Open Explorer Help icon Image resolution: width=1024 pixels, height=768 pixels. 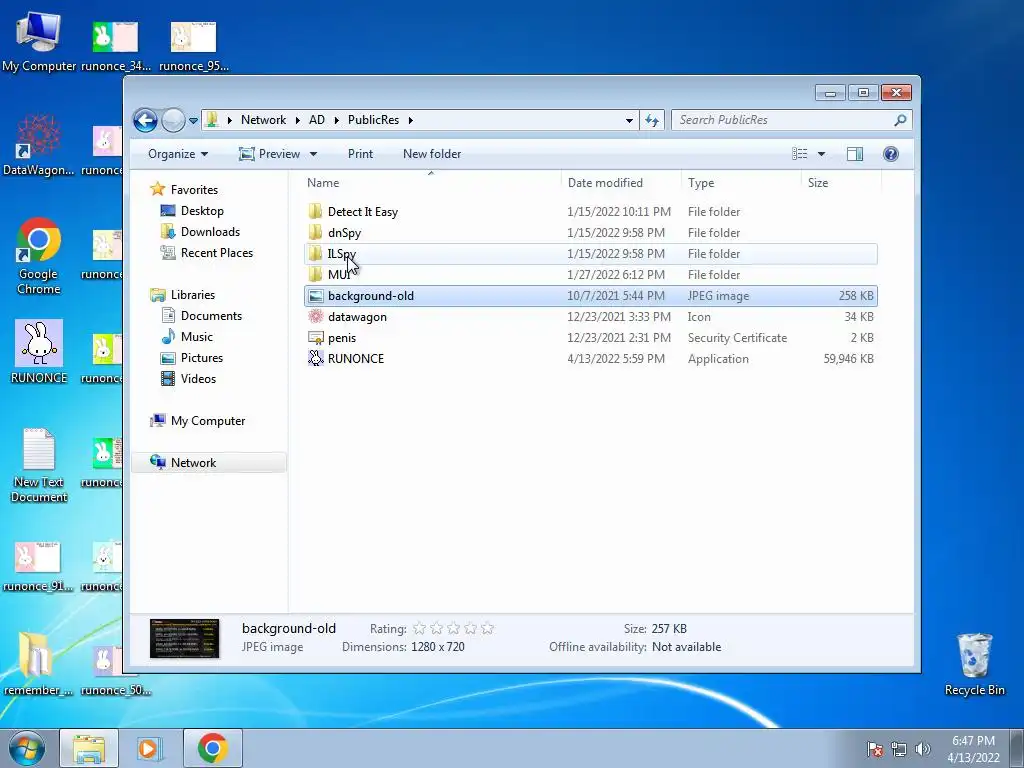(x=891, y=154)
